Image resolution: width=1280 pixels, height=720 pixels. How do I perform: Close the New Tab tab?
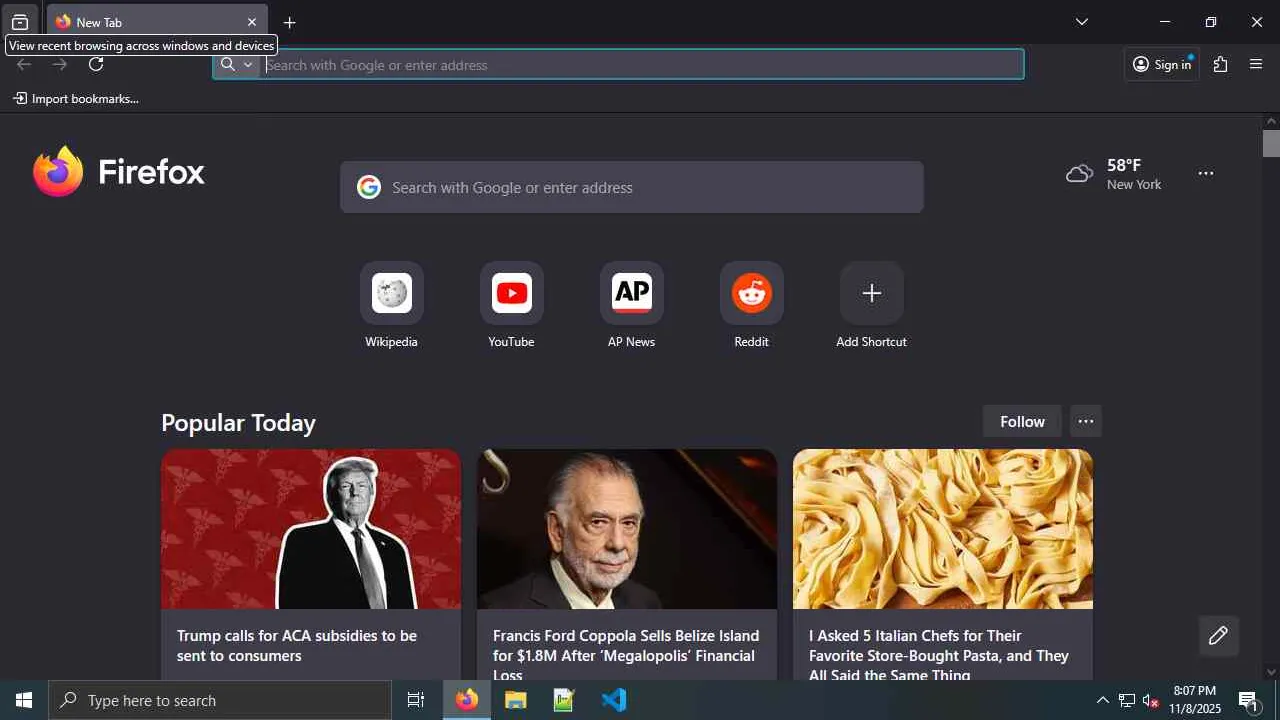252,22
